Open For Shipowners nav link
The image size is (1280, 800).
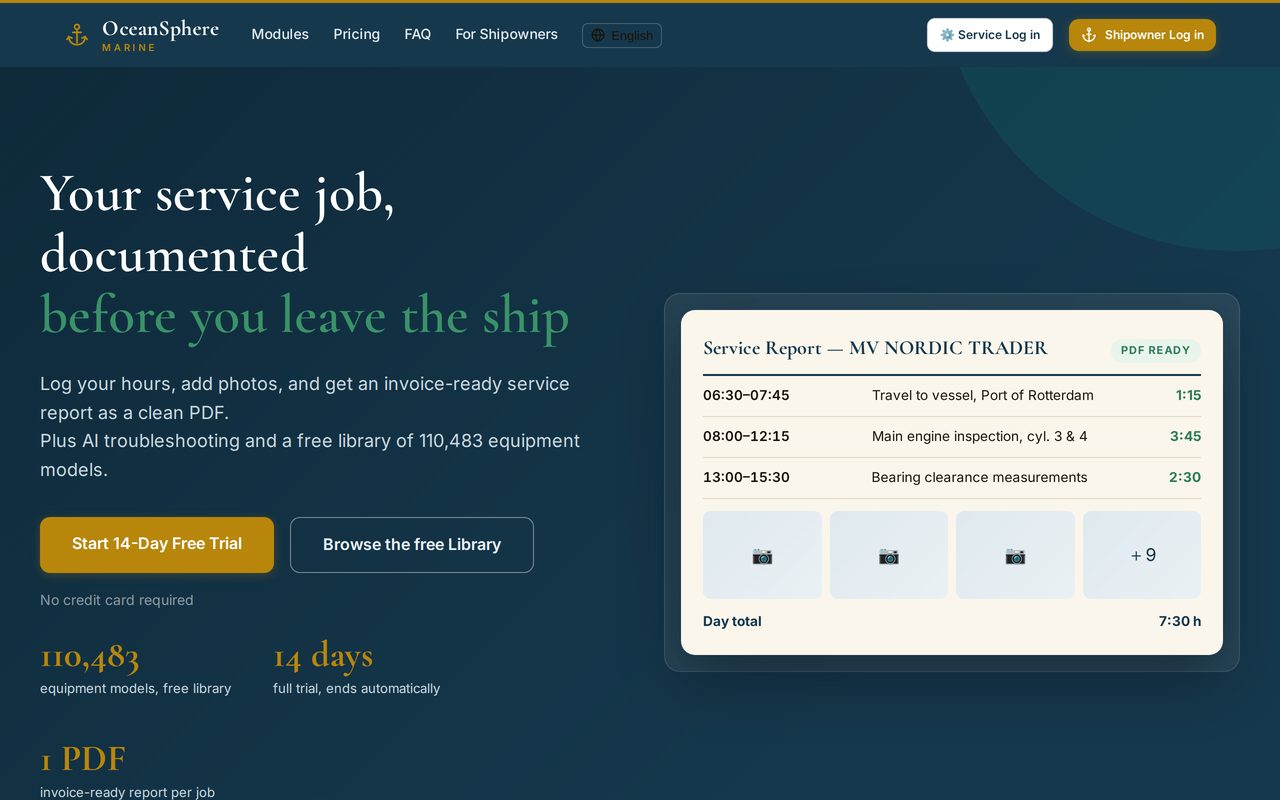[x=507, y=34]
